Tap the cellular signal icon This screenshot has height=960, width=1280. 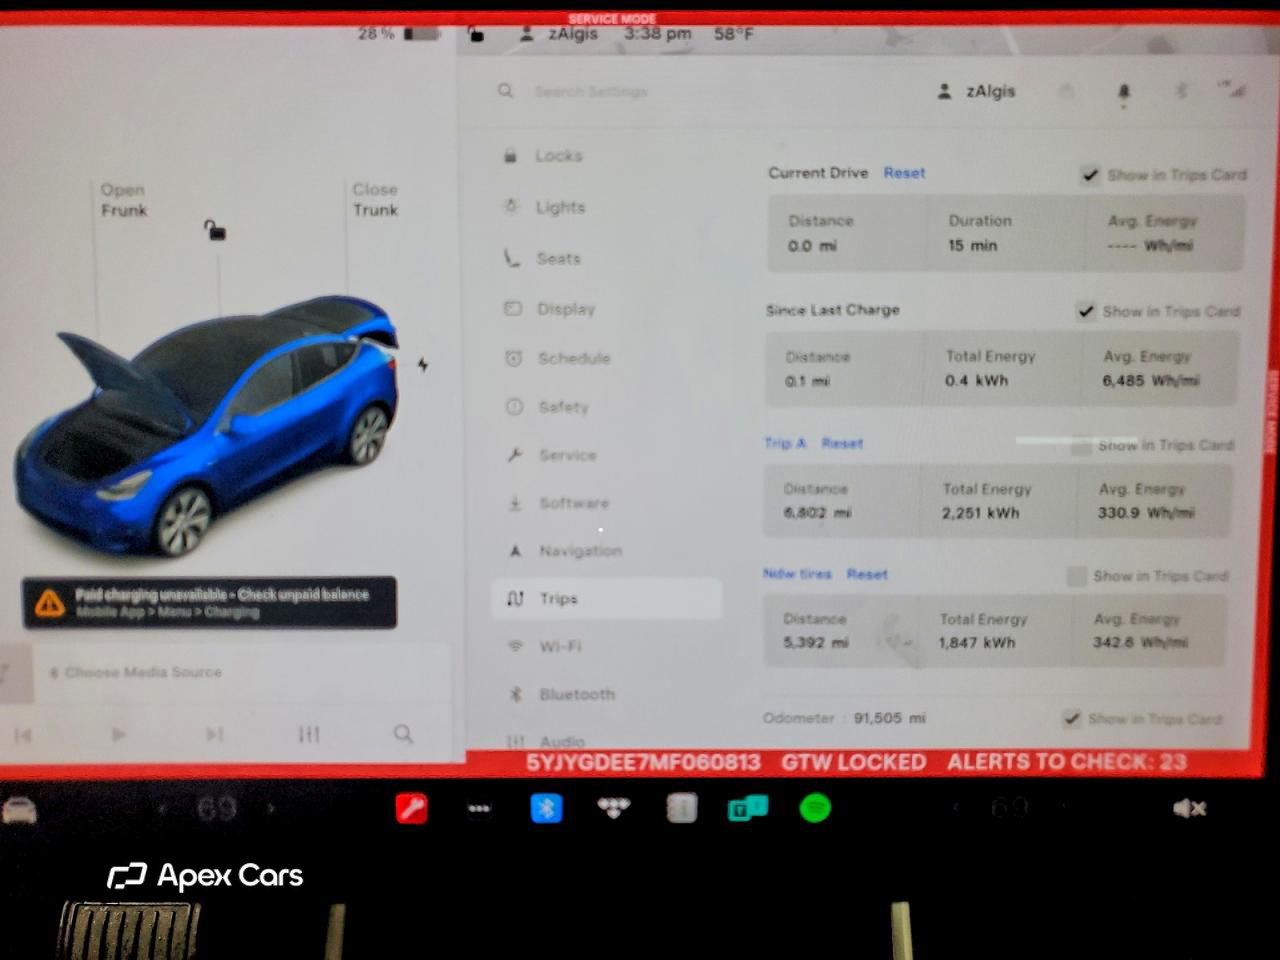tap(1230, 89)
